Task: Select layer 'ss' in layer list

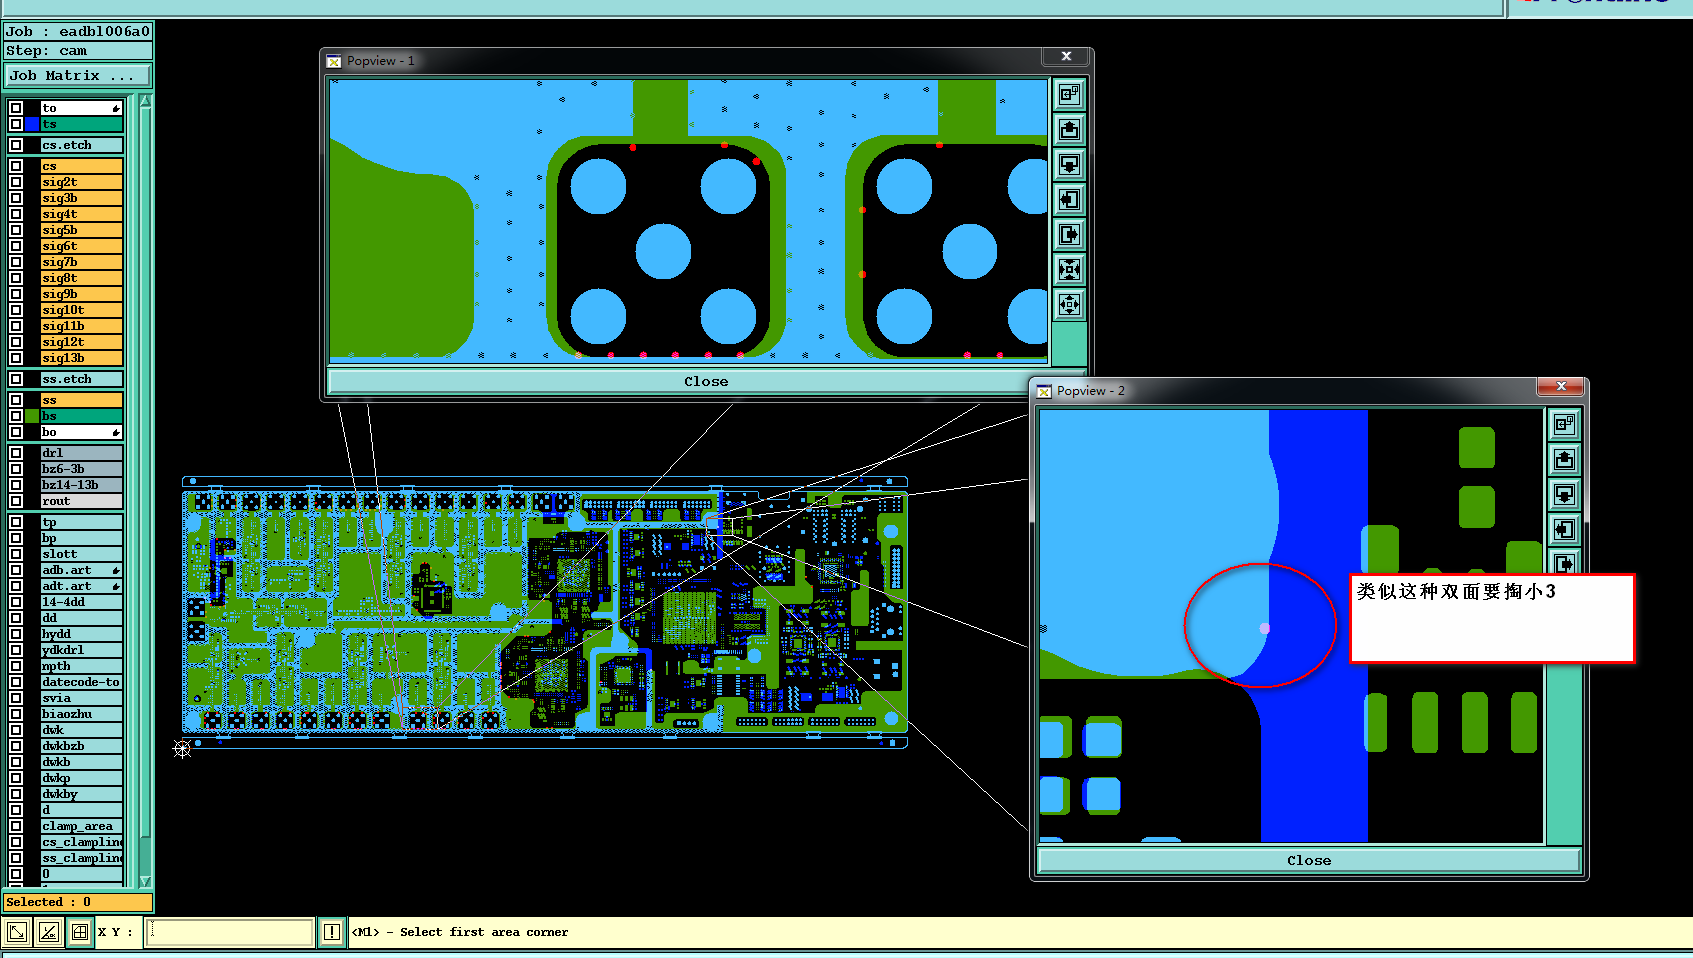Action: pos(81,400)
